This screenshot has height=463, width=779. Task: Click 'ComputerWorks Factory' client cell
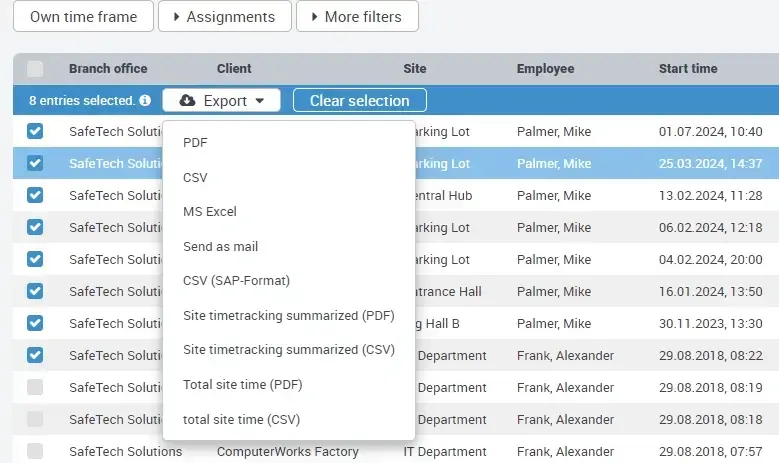click(288, 452)
